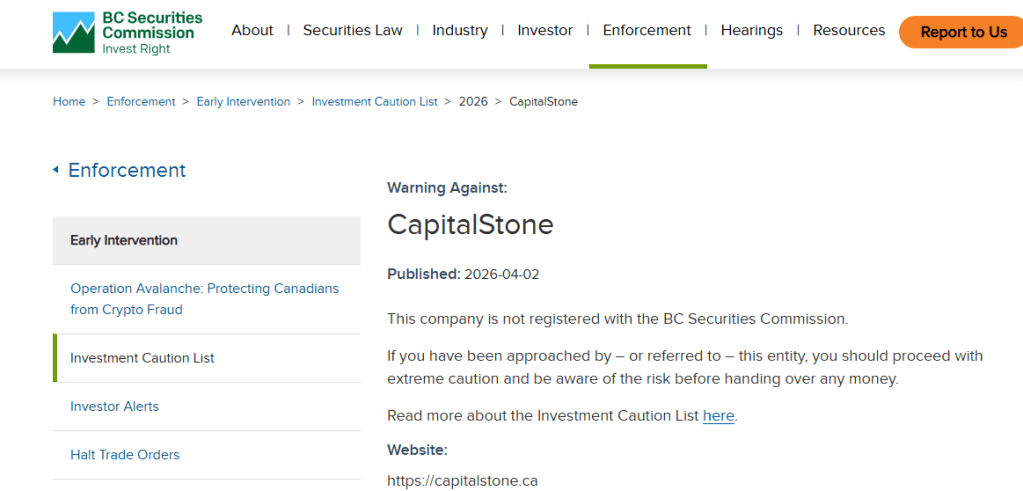Click the "here" link about Caution List
The height and width of the screenshot is (491, 1023).
718,416
